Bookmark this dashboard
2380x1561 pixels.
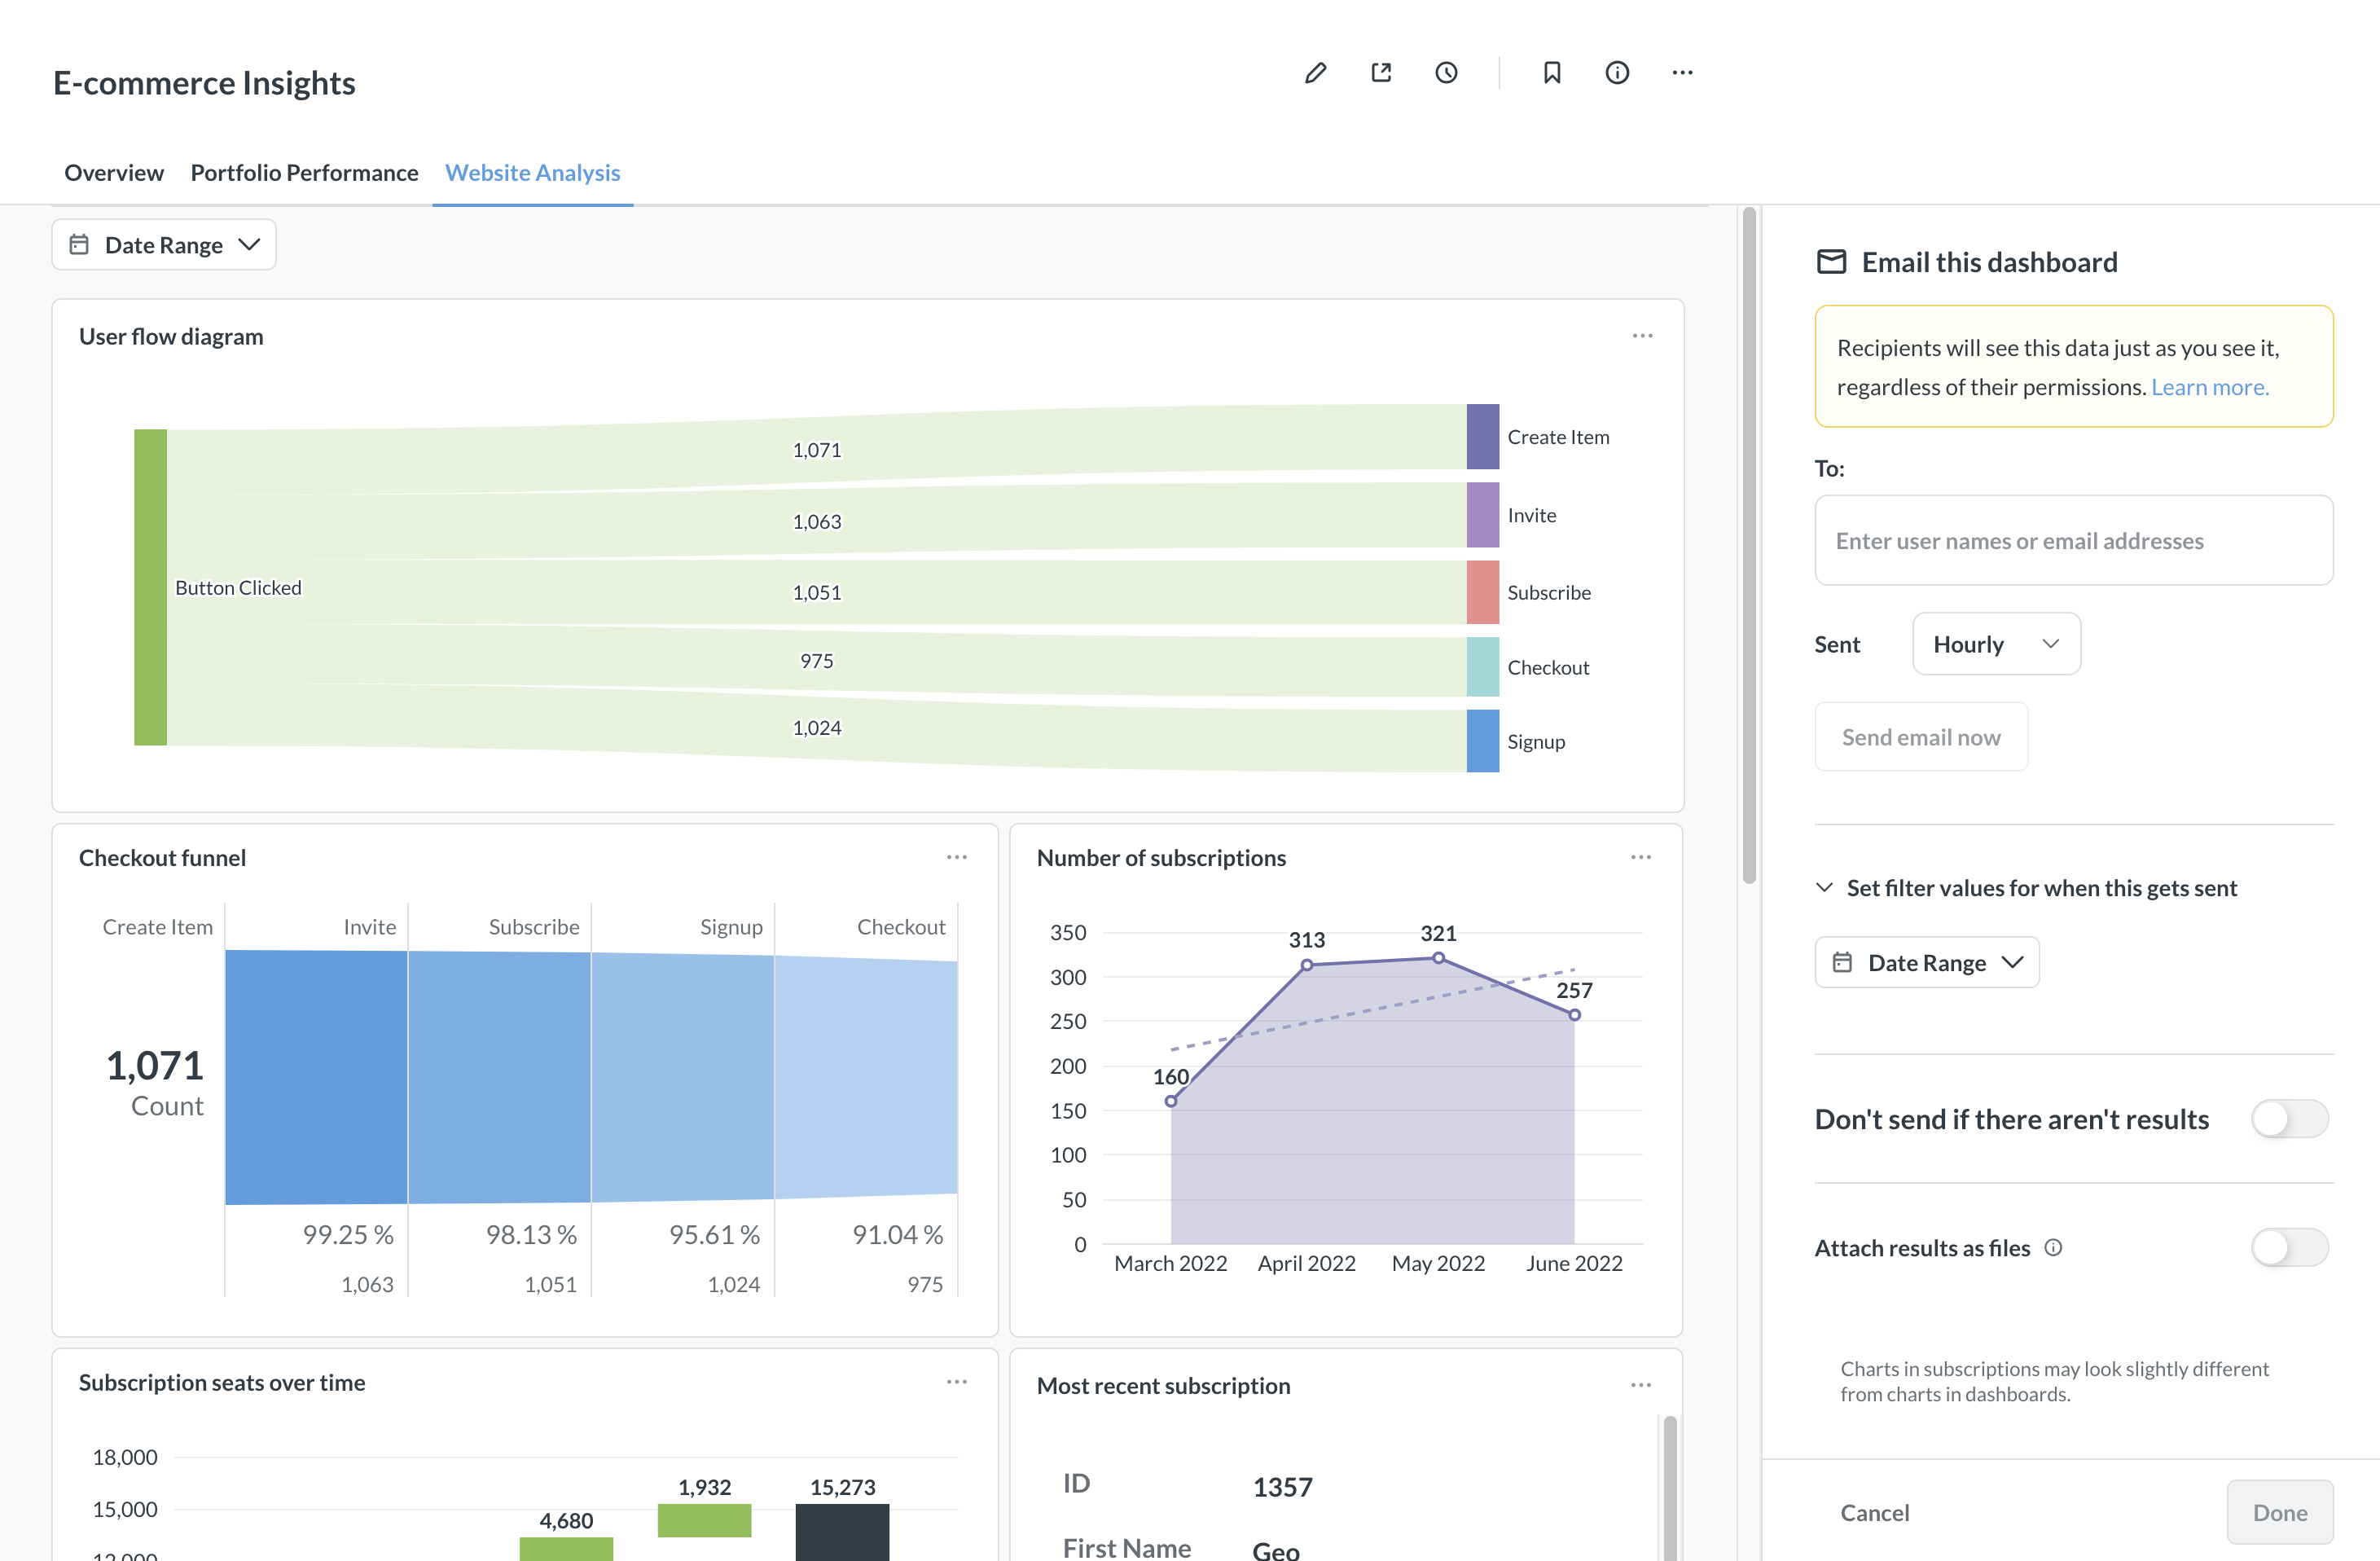tap(1552, 73)
